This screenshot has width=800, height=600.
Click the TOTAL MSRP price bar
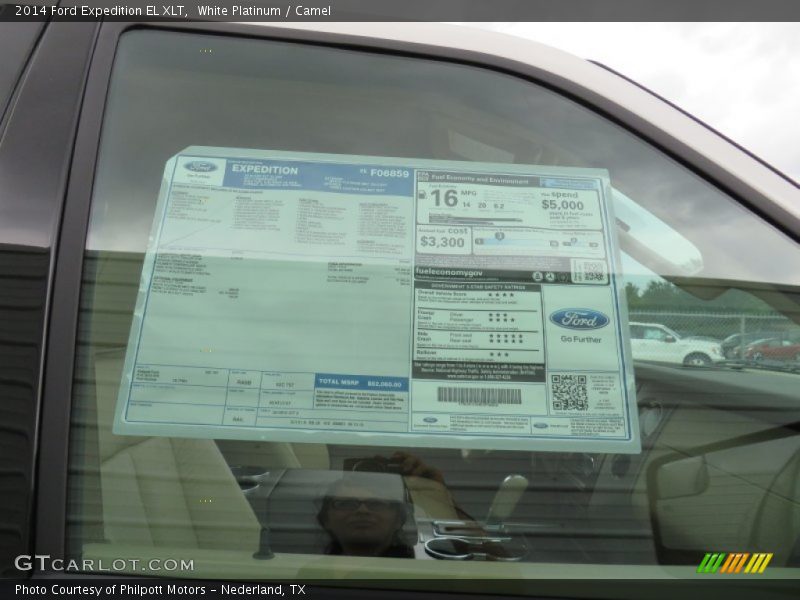[x=361, y=382]
